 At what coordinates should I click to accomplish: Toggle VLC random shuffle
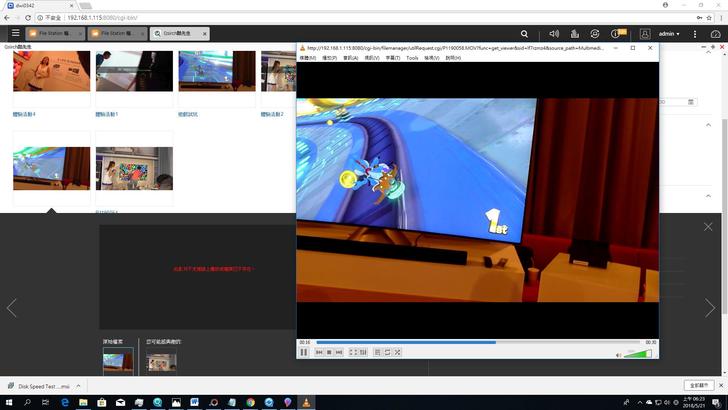click(397, 352)
